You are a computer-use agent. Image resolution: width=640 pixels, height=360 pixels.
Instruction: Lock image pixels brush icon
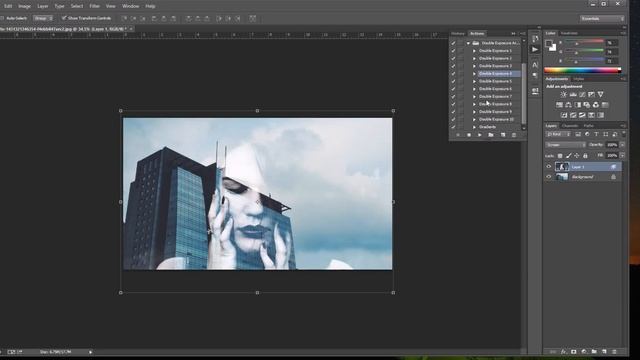point(569,156)
